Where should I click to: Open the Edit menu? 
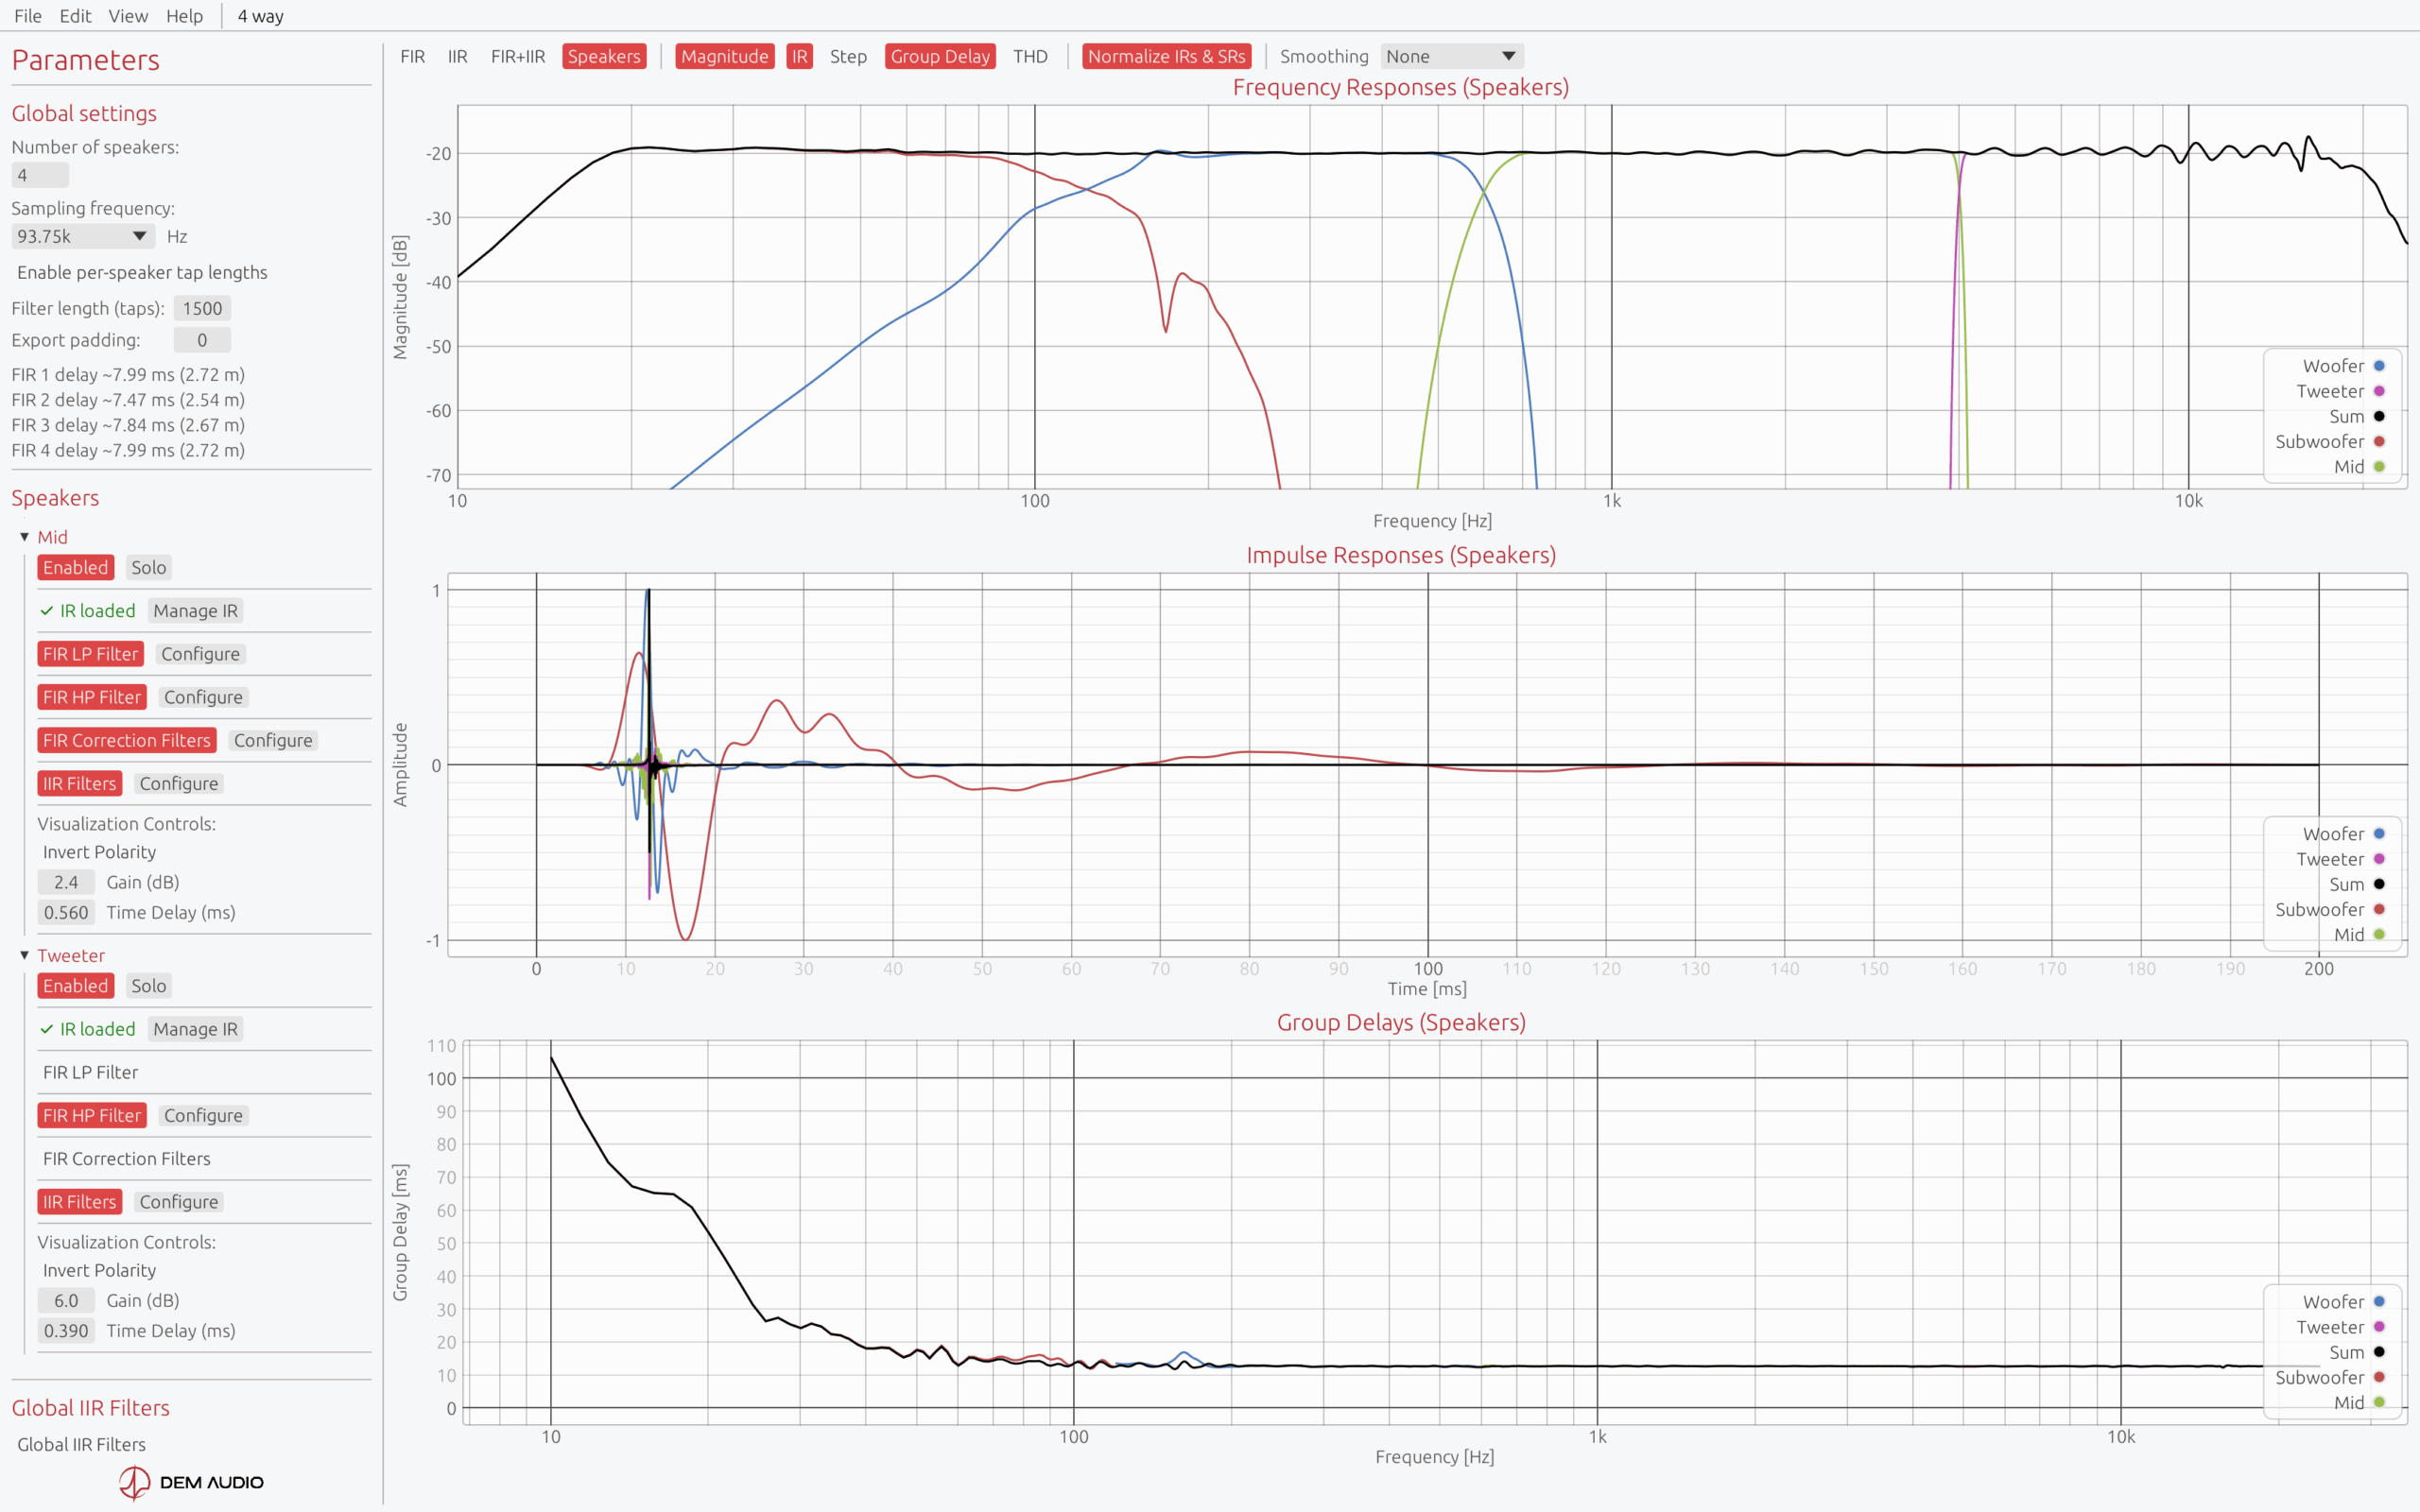pyautogui.click(x=75, y=16)
